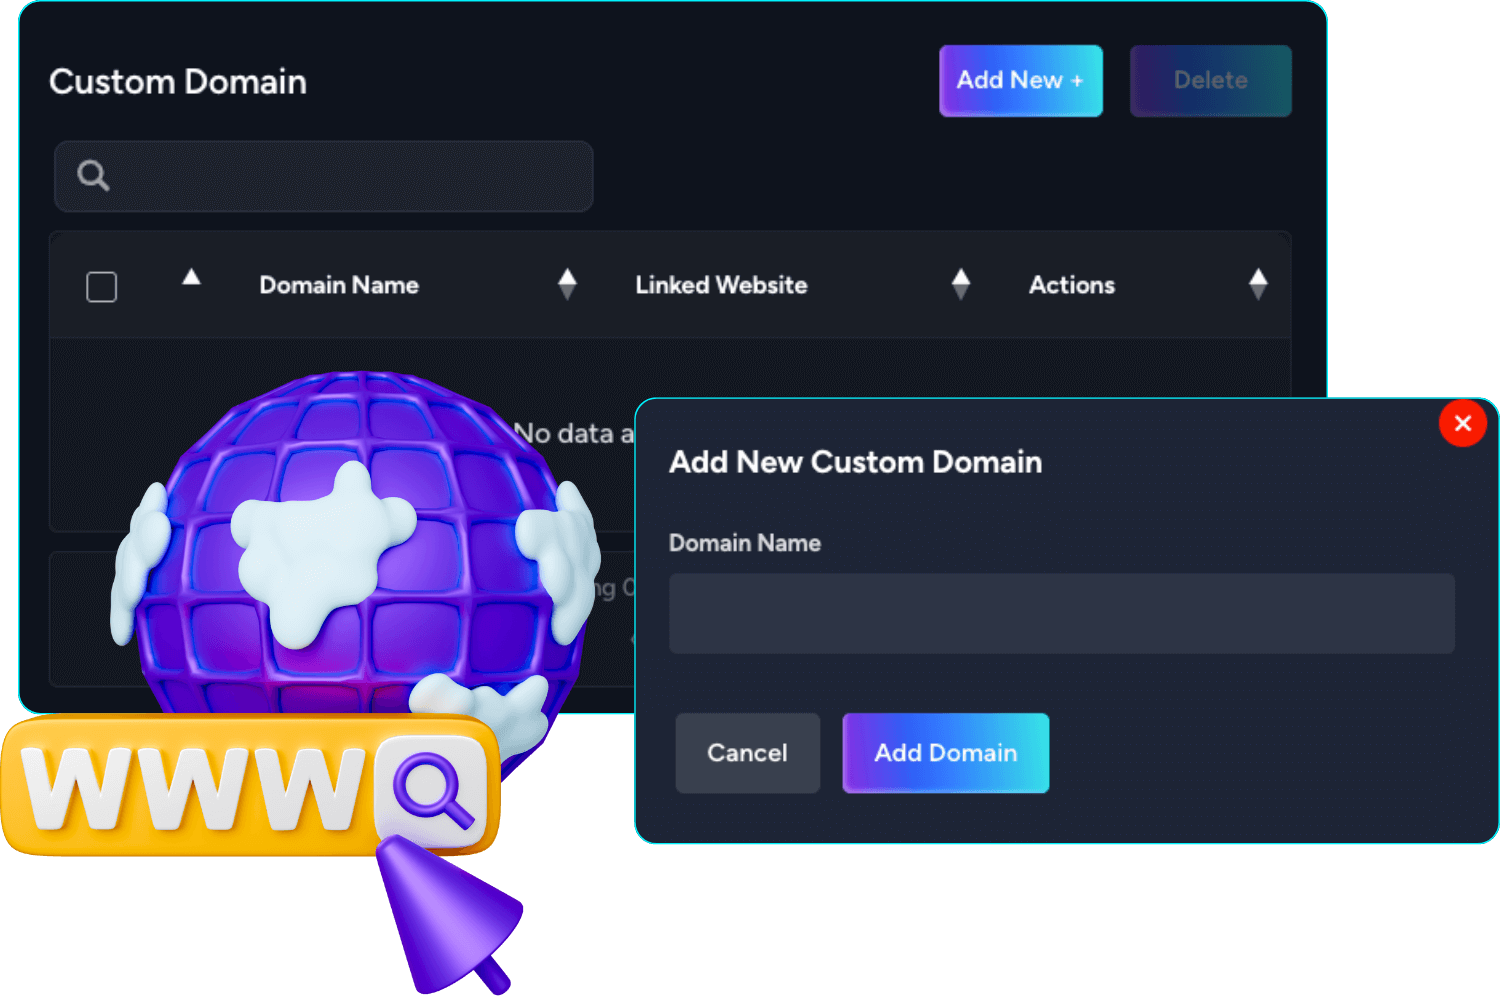Sort by arrow next to the checkbox
This screenshot has height=1007, width=1500.
pos(191,278)
